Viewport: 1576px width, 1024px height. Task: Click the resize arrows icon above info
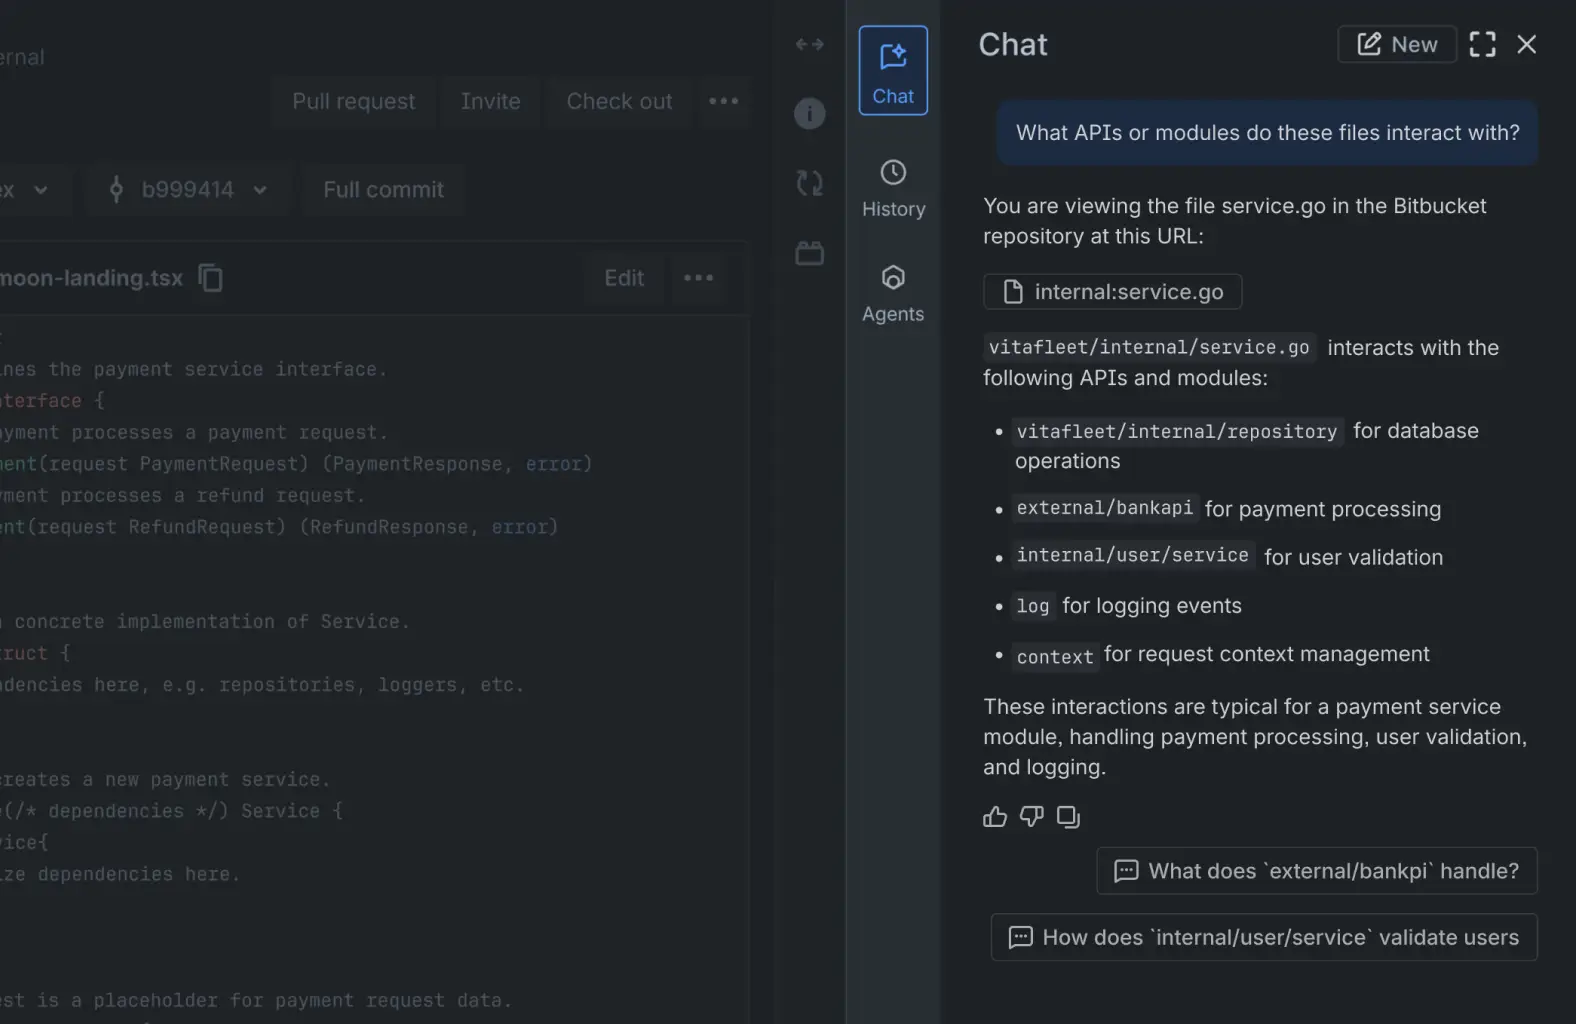coord(809,44)
